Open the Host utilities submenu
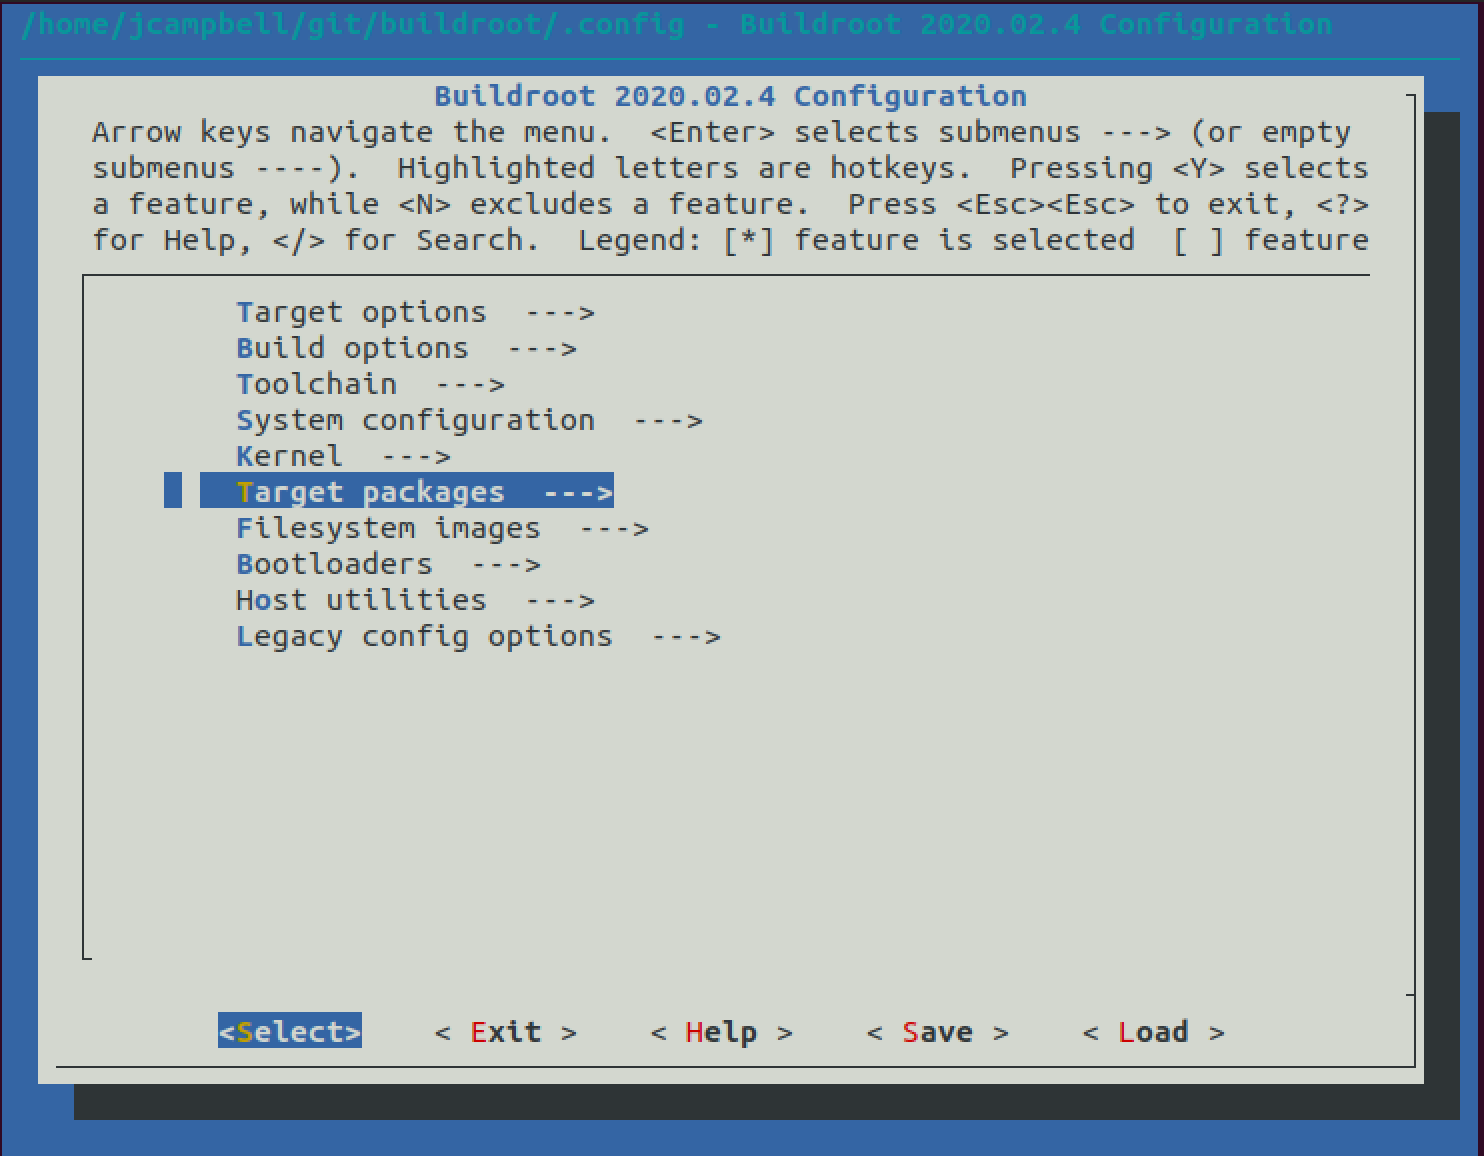 coord(416,600)
